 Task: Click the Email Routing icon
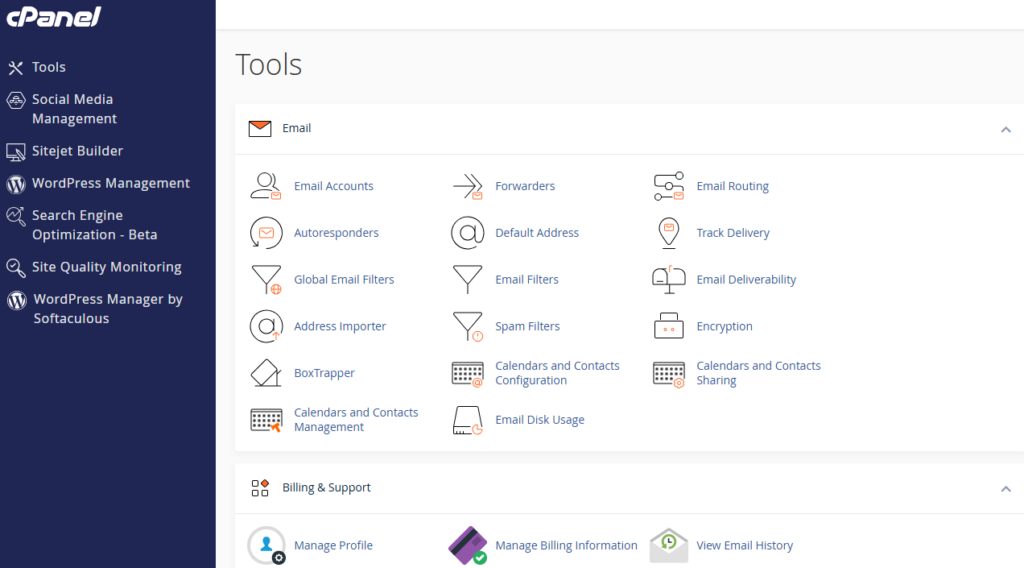[x=669, y=186]
